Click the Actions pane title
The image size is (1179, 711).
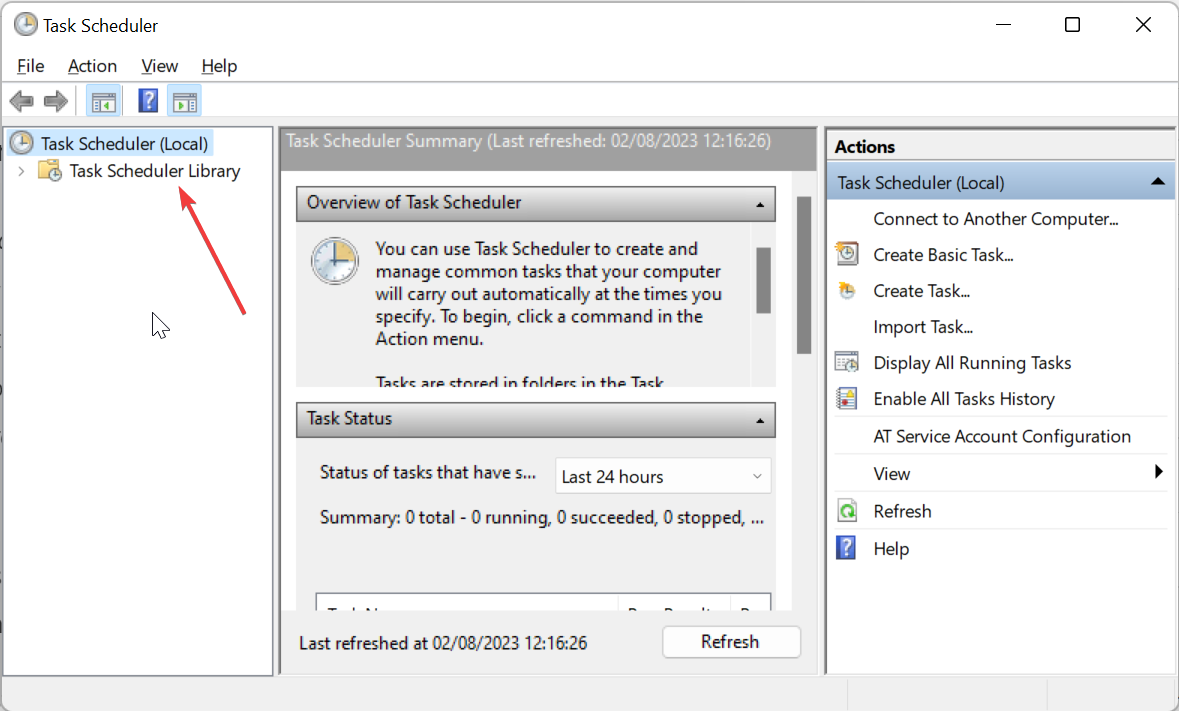click(865, 147)
